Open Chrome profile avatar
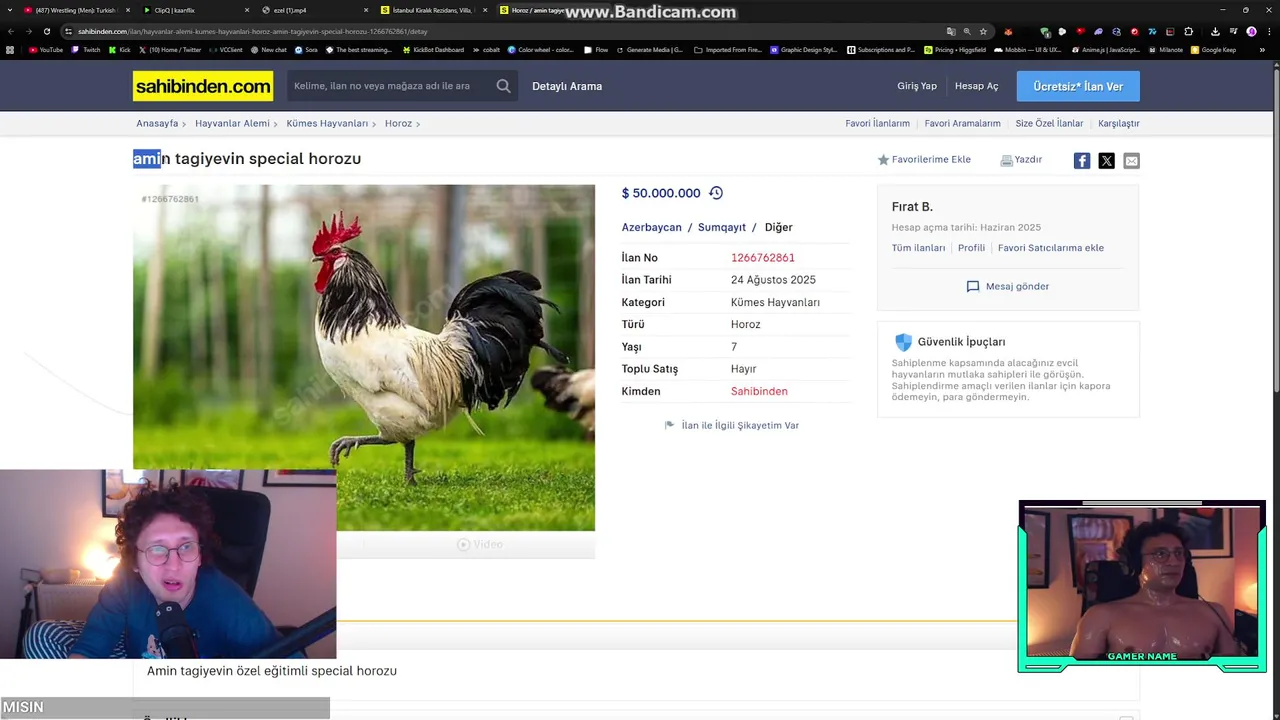This screenshot has height=720, width=1280. (1251, 31)
